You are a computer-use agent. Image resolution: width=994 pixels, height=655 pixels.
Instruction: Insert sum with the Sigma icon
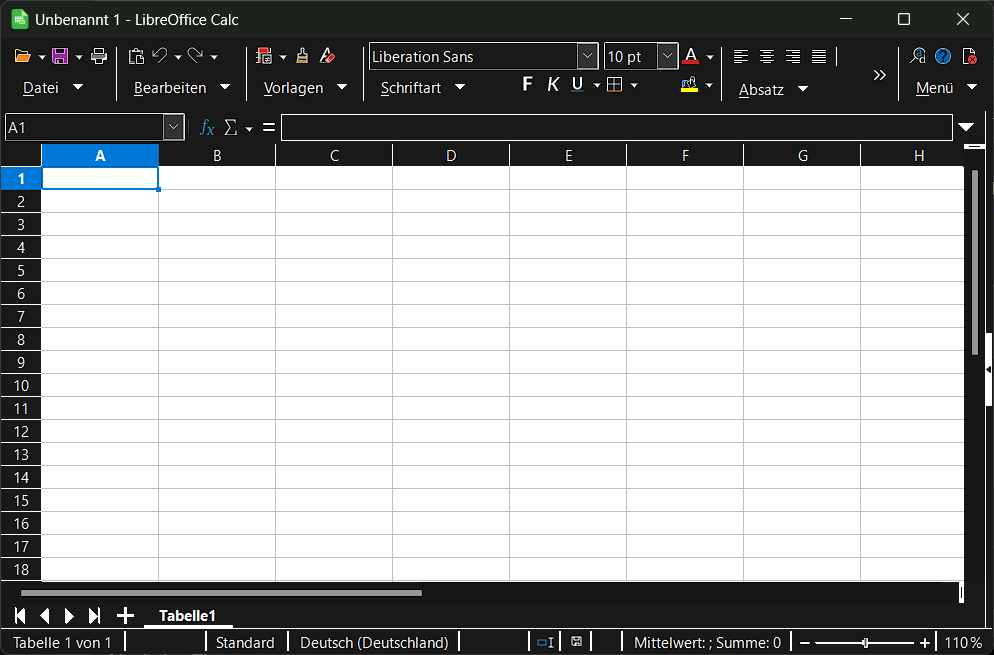[x=230, y=127]
